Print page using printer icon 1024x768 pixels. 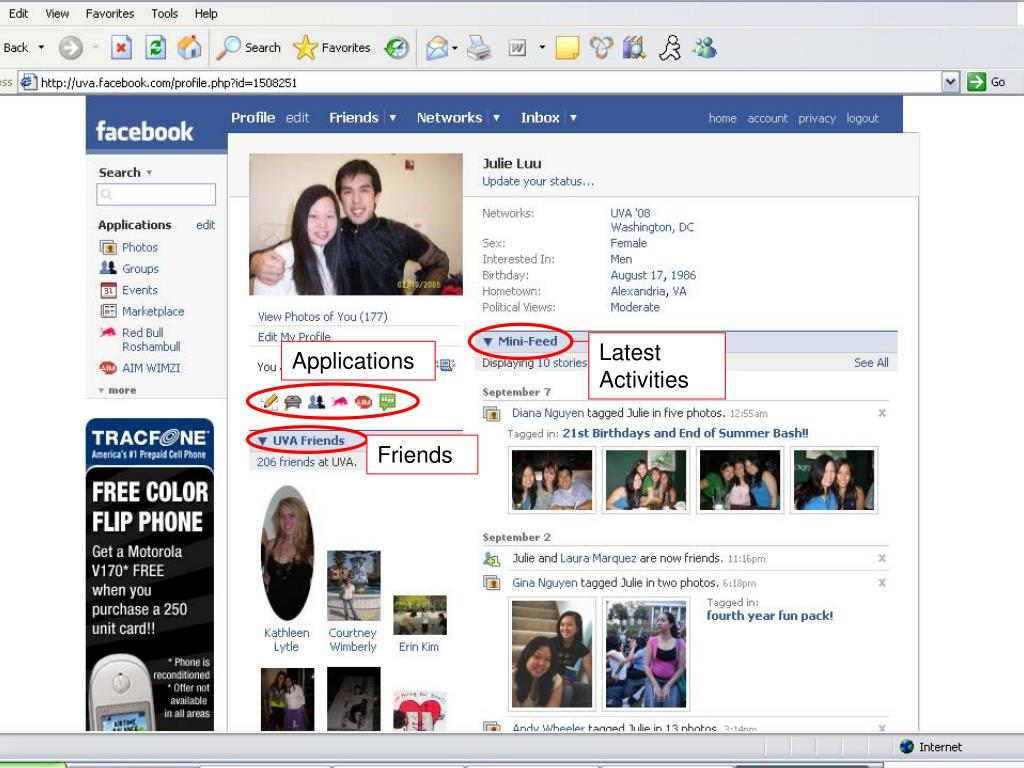point(479,48)
